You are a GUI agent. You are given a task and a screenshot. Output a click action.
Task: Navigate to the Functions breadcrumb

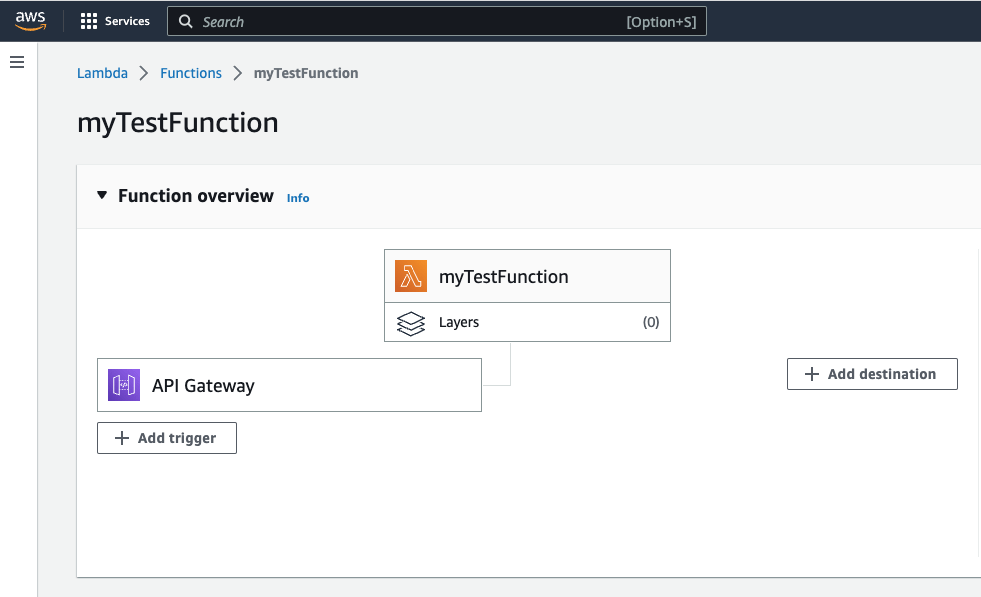[x=191, y=72]
